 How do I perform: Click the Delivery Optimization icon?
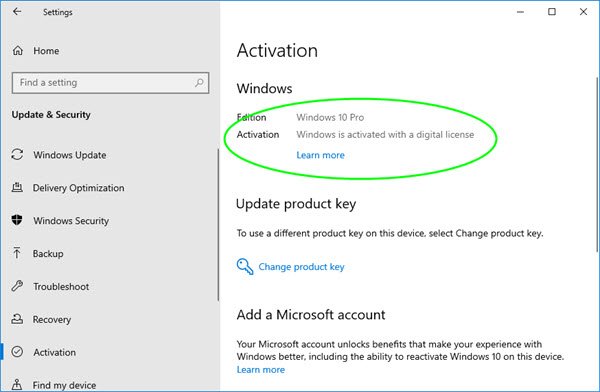[x=17, y=187]
